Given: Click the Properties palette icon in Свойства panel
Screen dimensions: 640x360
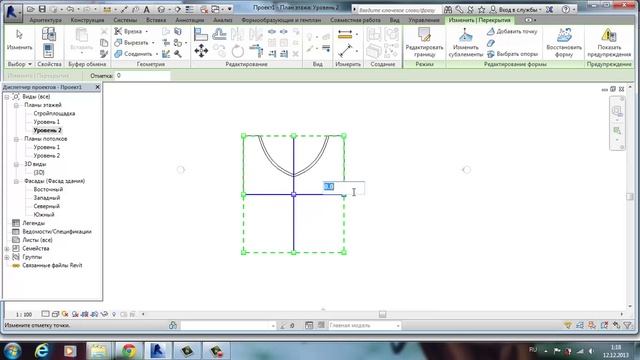Looking at the screenshot, I should point(49,51).
